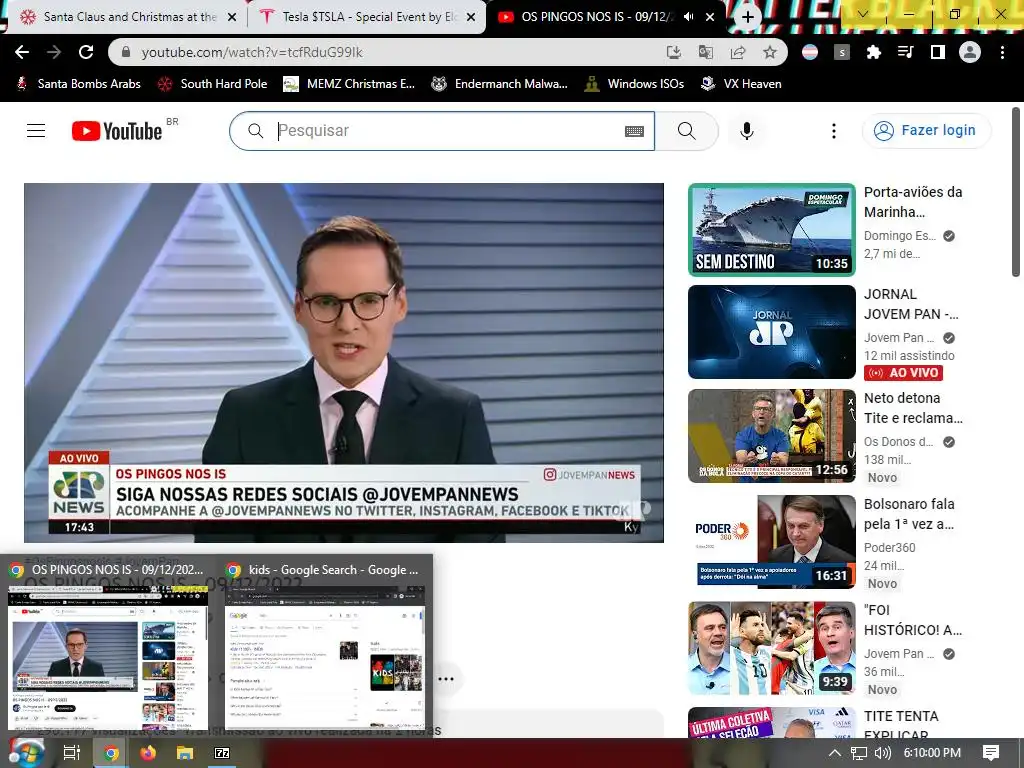Close the Tesla $TSLA tab
Image resolution: width=1024 pixels, height=768 pixels.
[x=471, y=18]
